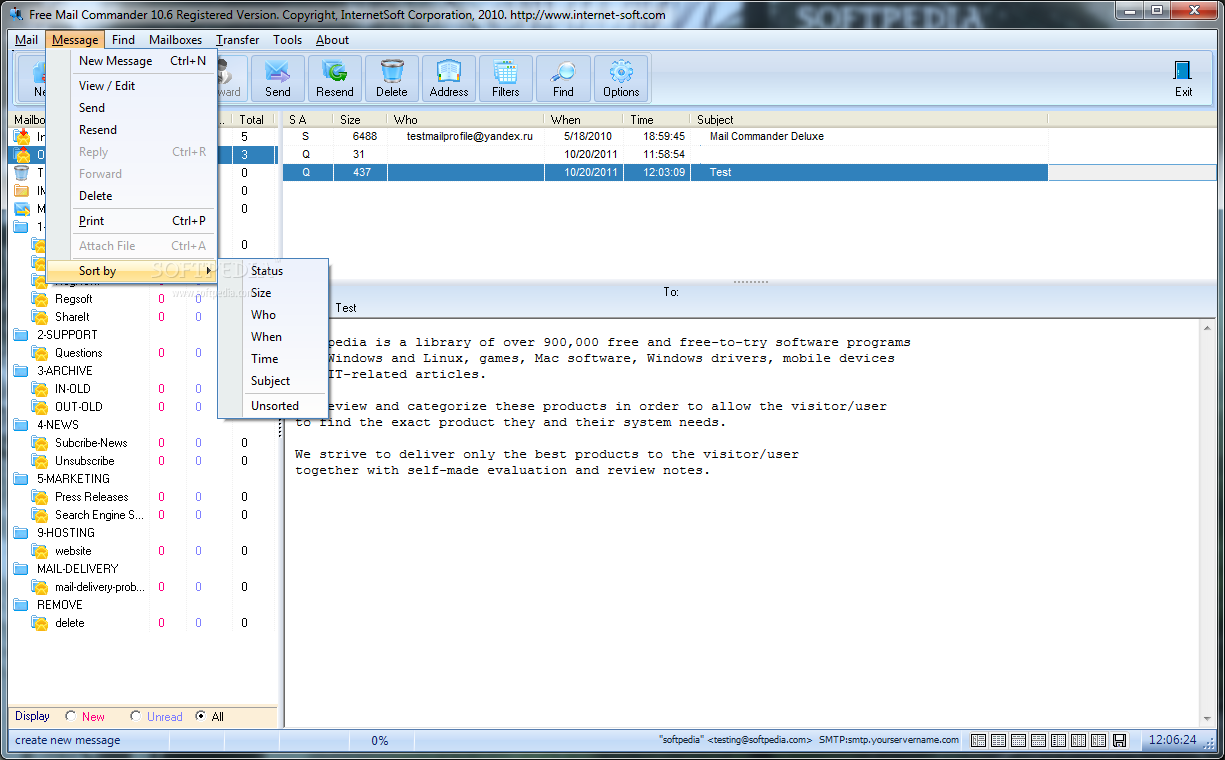
Task: Click the Find magnifier toolbar icon
Action: tap(563, 78)
